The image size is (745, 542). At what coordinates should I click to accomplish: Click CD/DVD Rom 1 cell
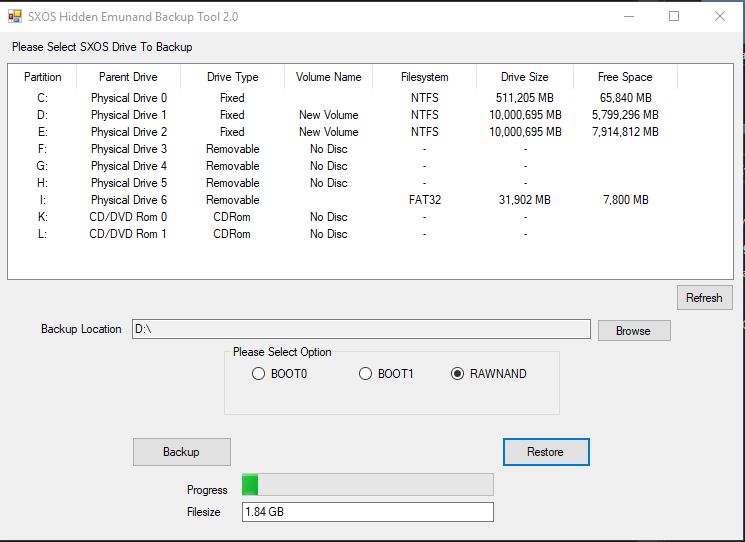(x=128, y=234)
